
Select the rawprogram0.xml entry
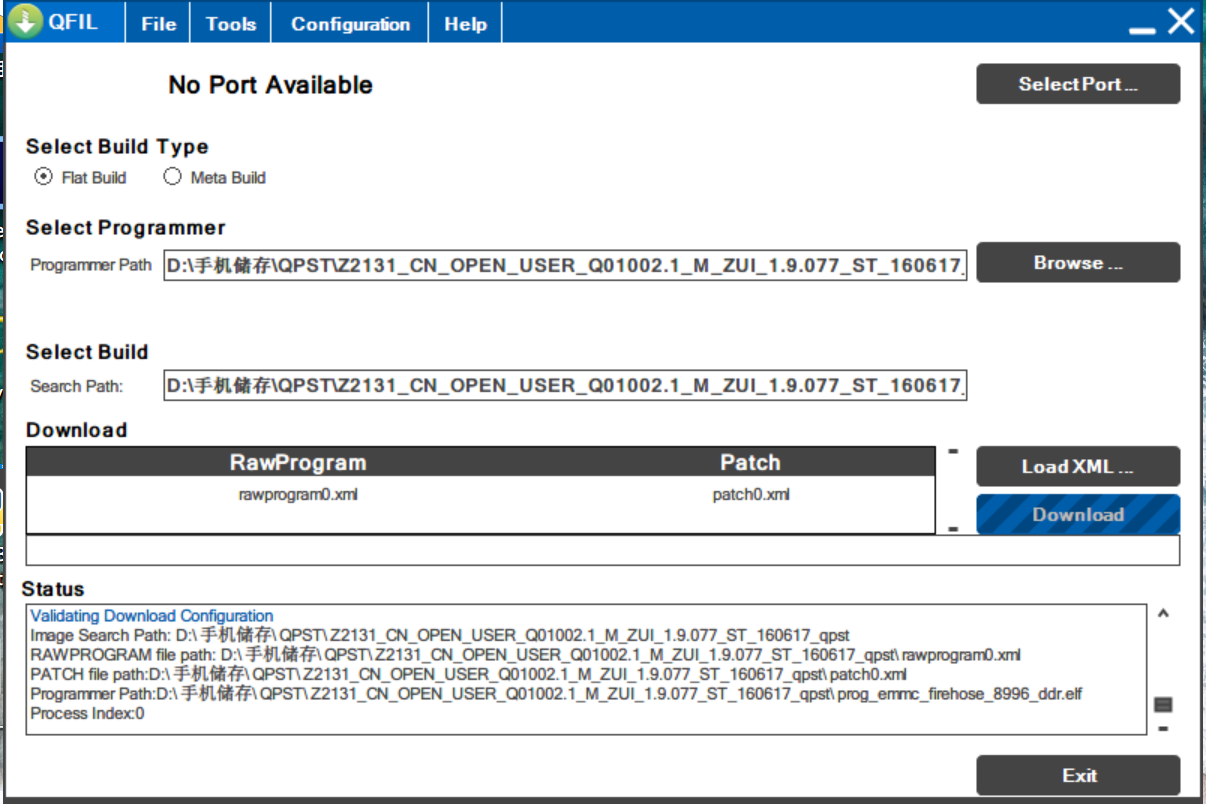(x=298, y=494)
